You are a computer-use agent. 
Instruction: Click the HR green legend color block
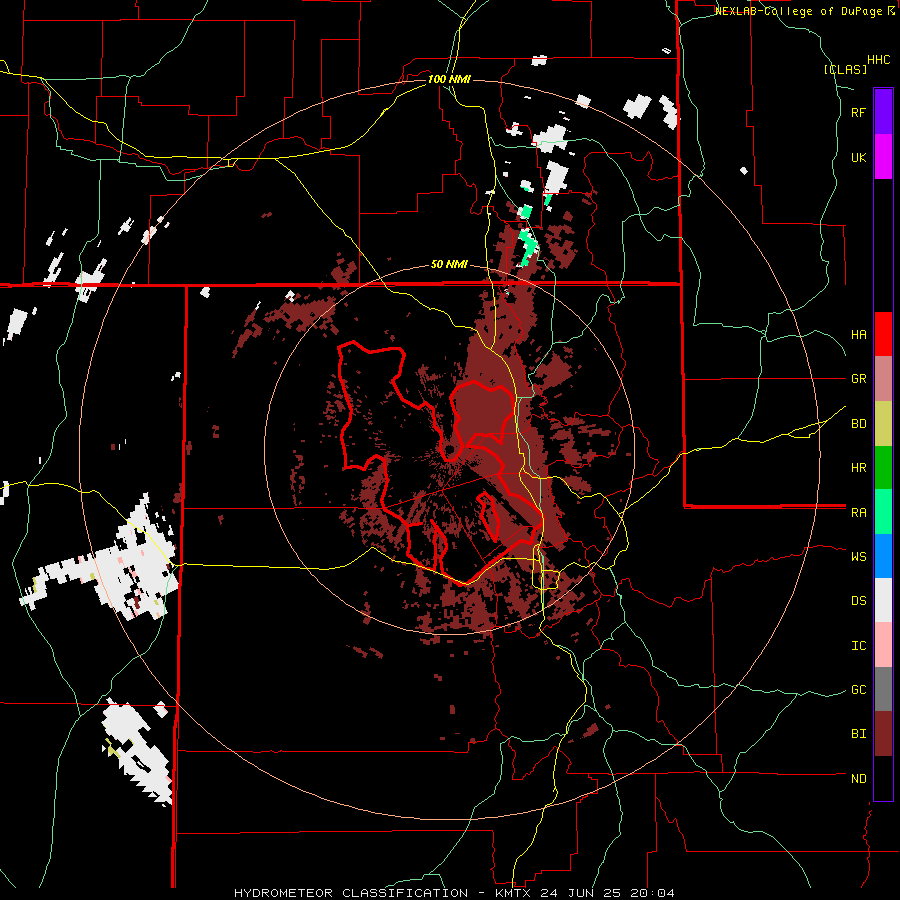tap(883, 468)
